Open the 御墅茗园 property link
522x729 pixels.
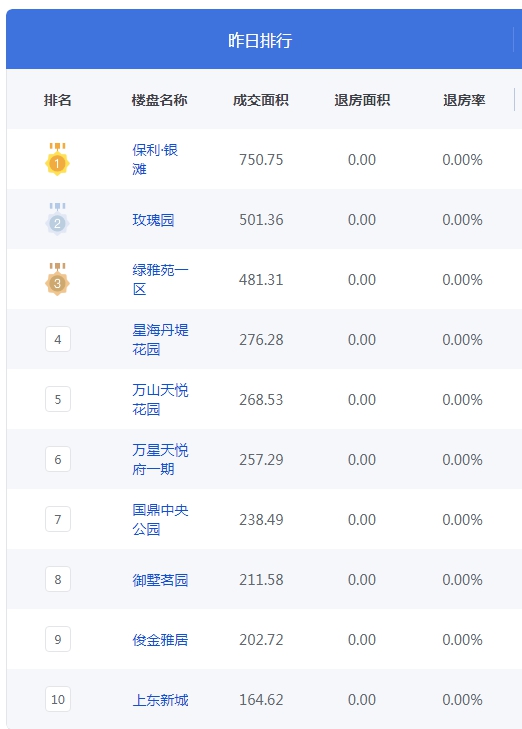(160, 580)
